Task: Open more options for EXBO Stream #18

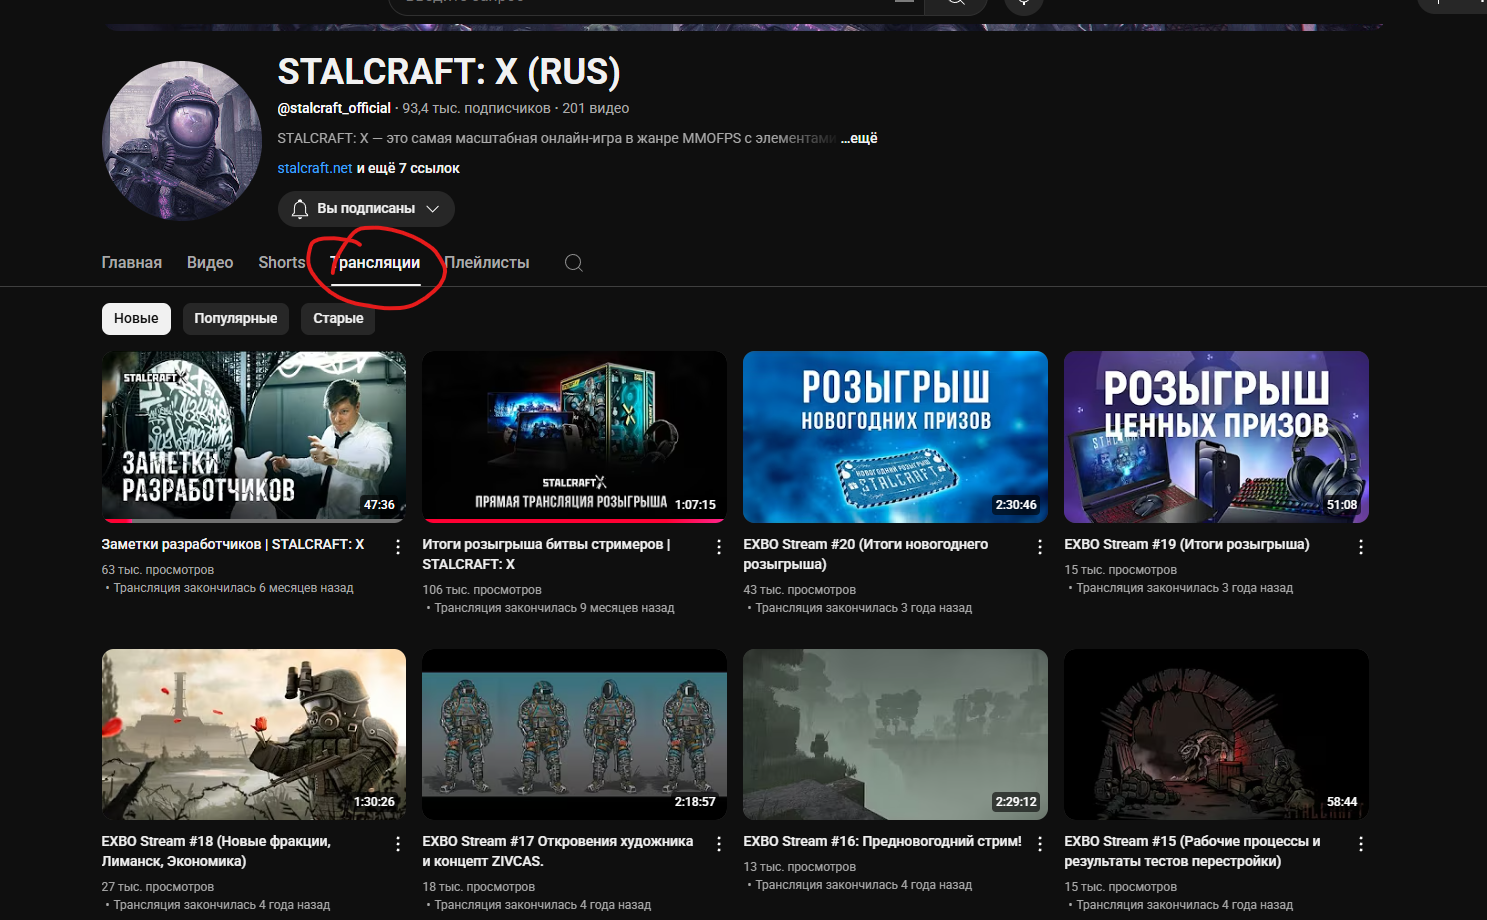Action: click(x=398, y=844)
